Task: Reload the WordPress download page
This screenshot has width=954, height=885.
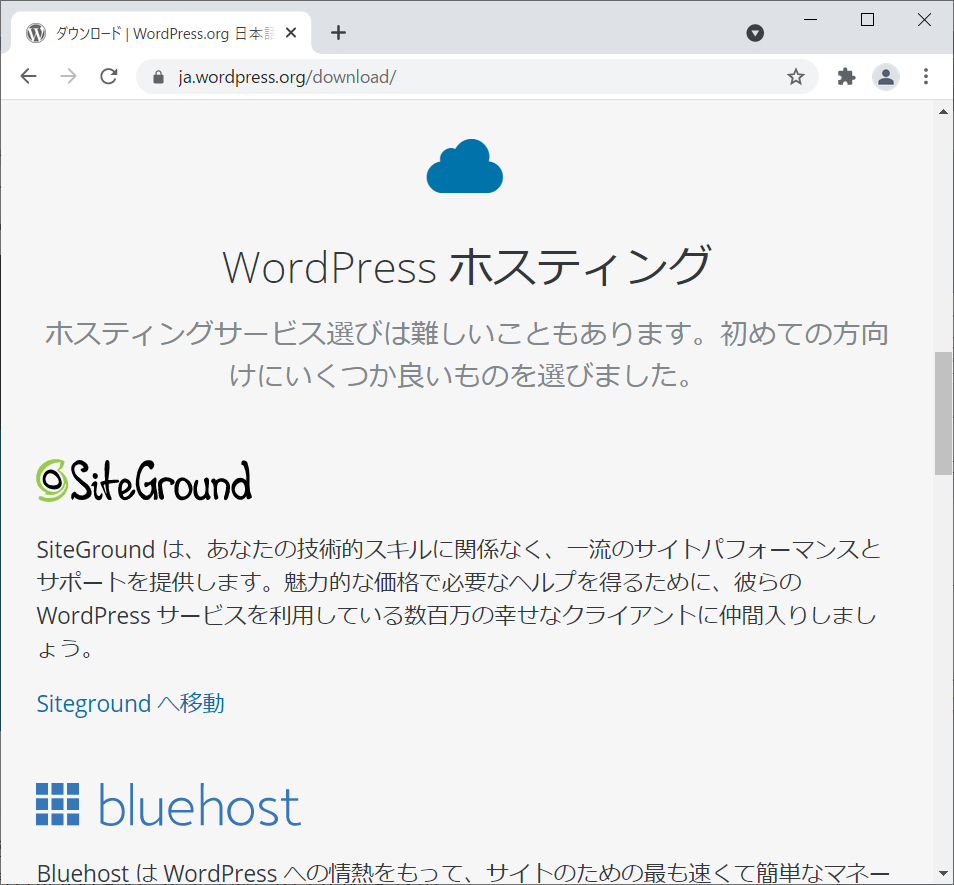Action: coord(109,77)
